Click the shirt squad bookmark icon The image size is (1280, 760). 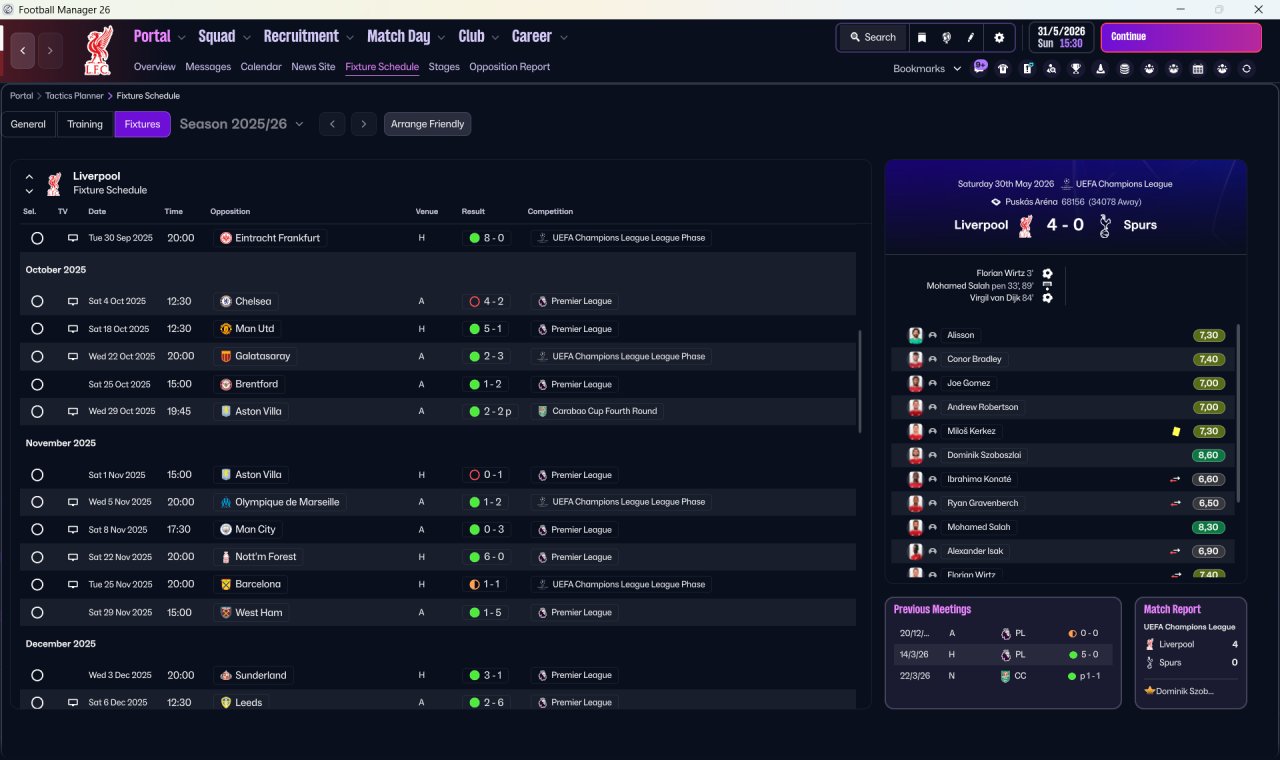pyautogui.click(x=1003, y=69)
